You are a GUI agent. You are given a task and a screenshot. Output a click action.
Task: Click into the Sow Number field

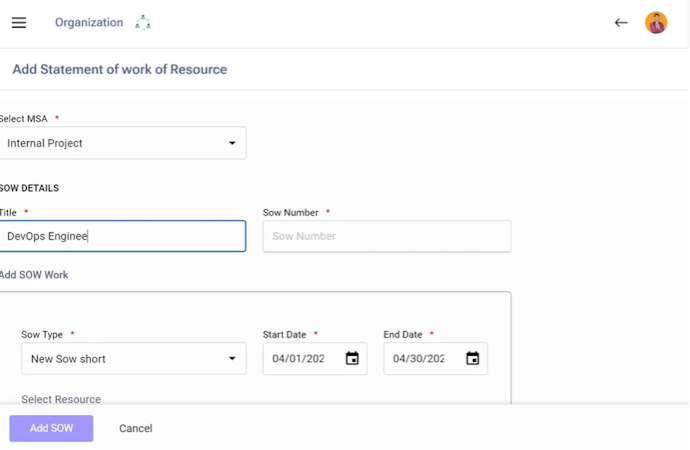[386, 236]
